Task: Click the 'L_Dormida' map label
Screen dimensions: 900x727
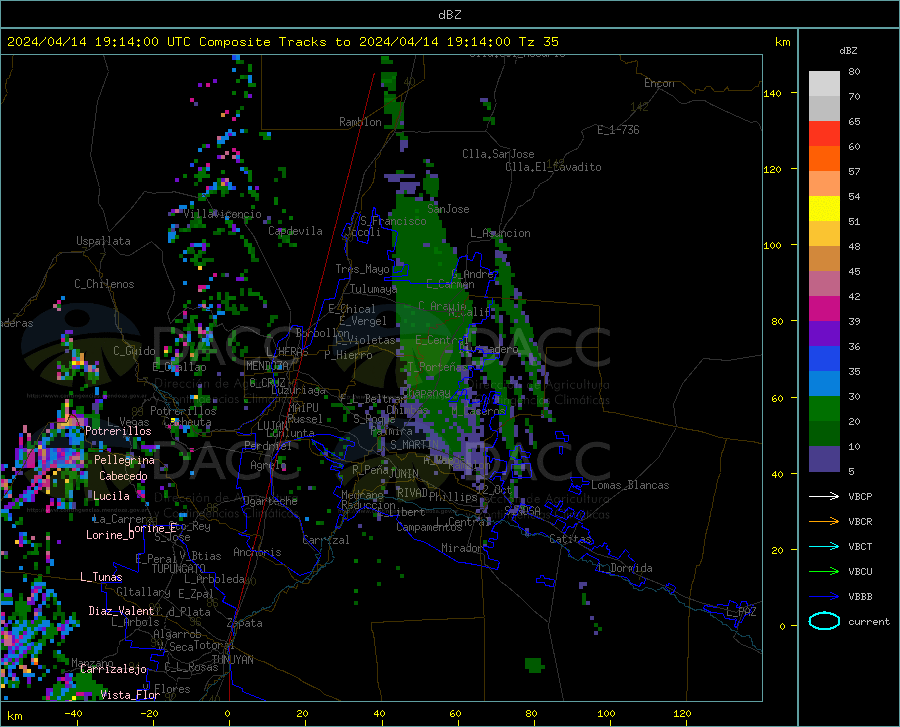Action: click(x=625, y=568)
